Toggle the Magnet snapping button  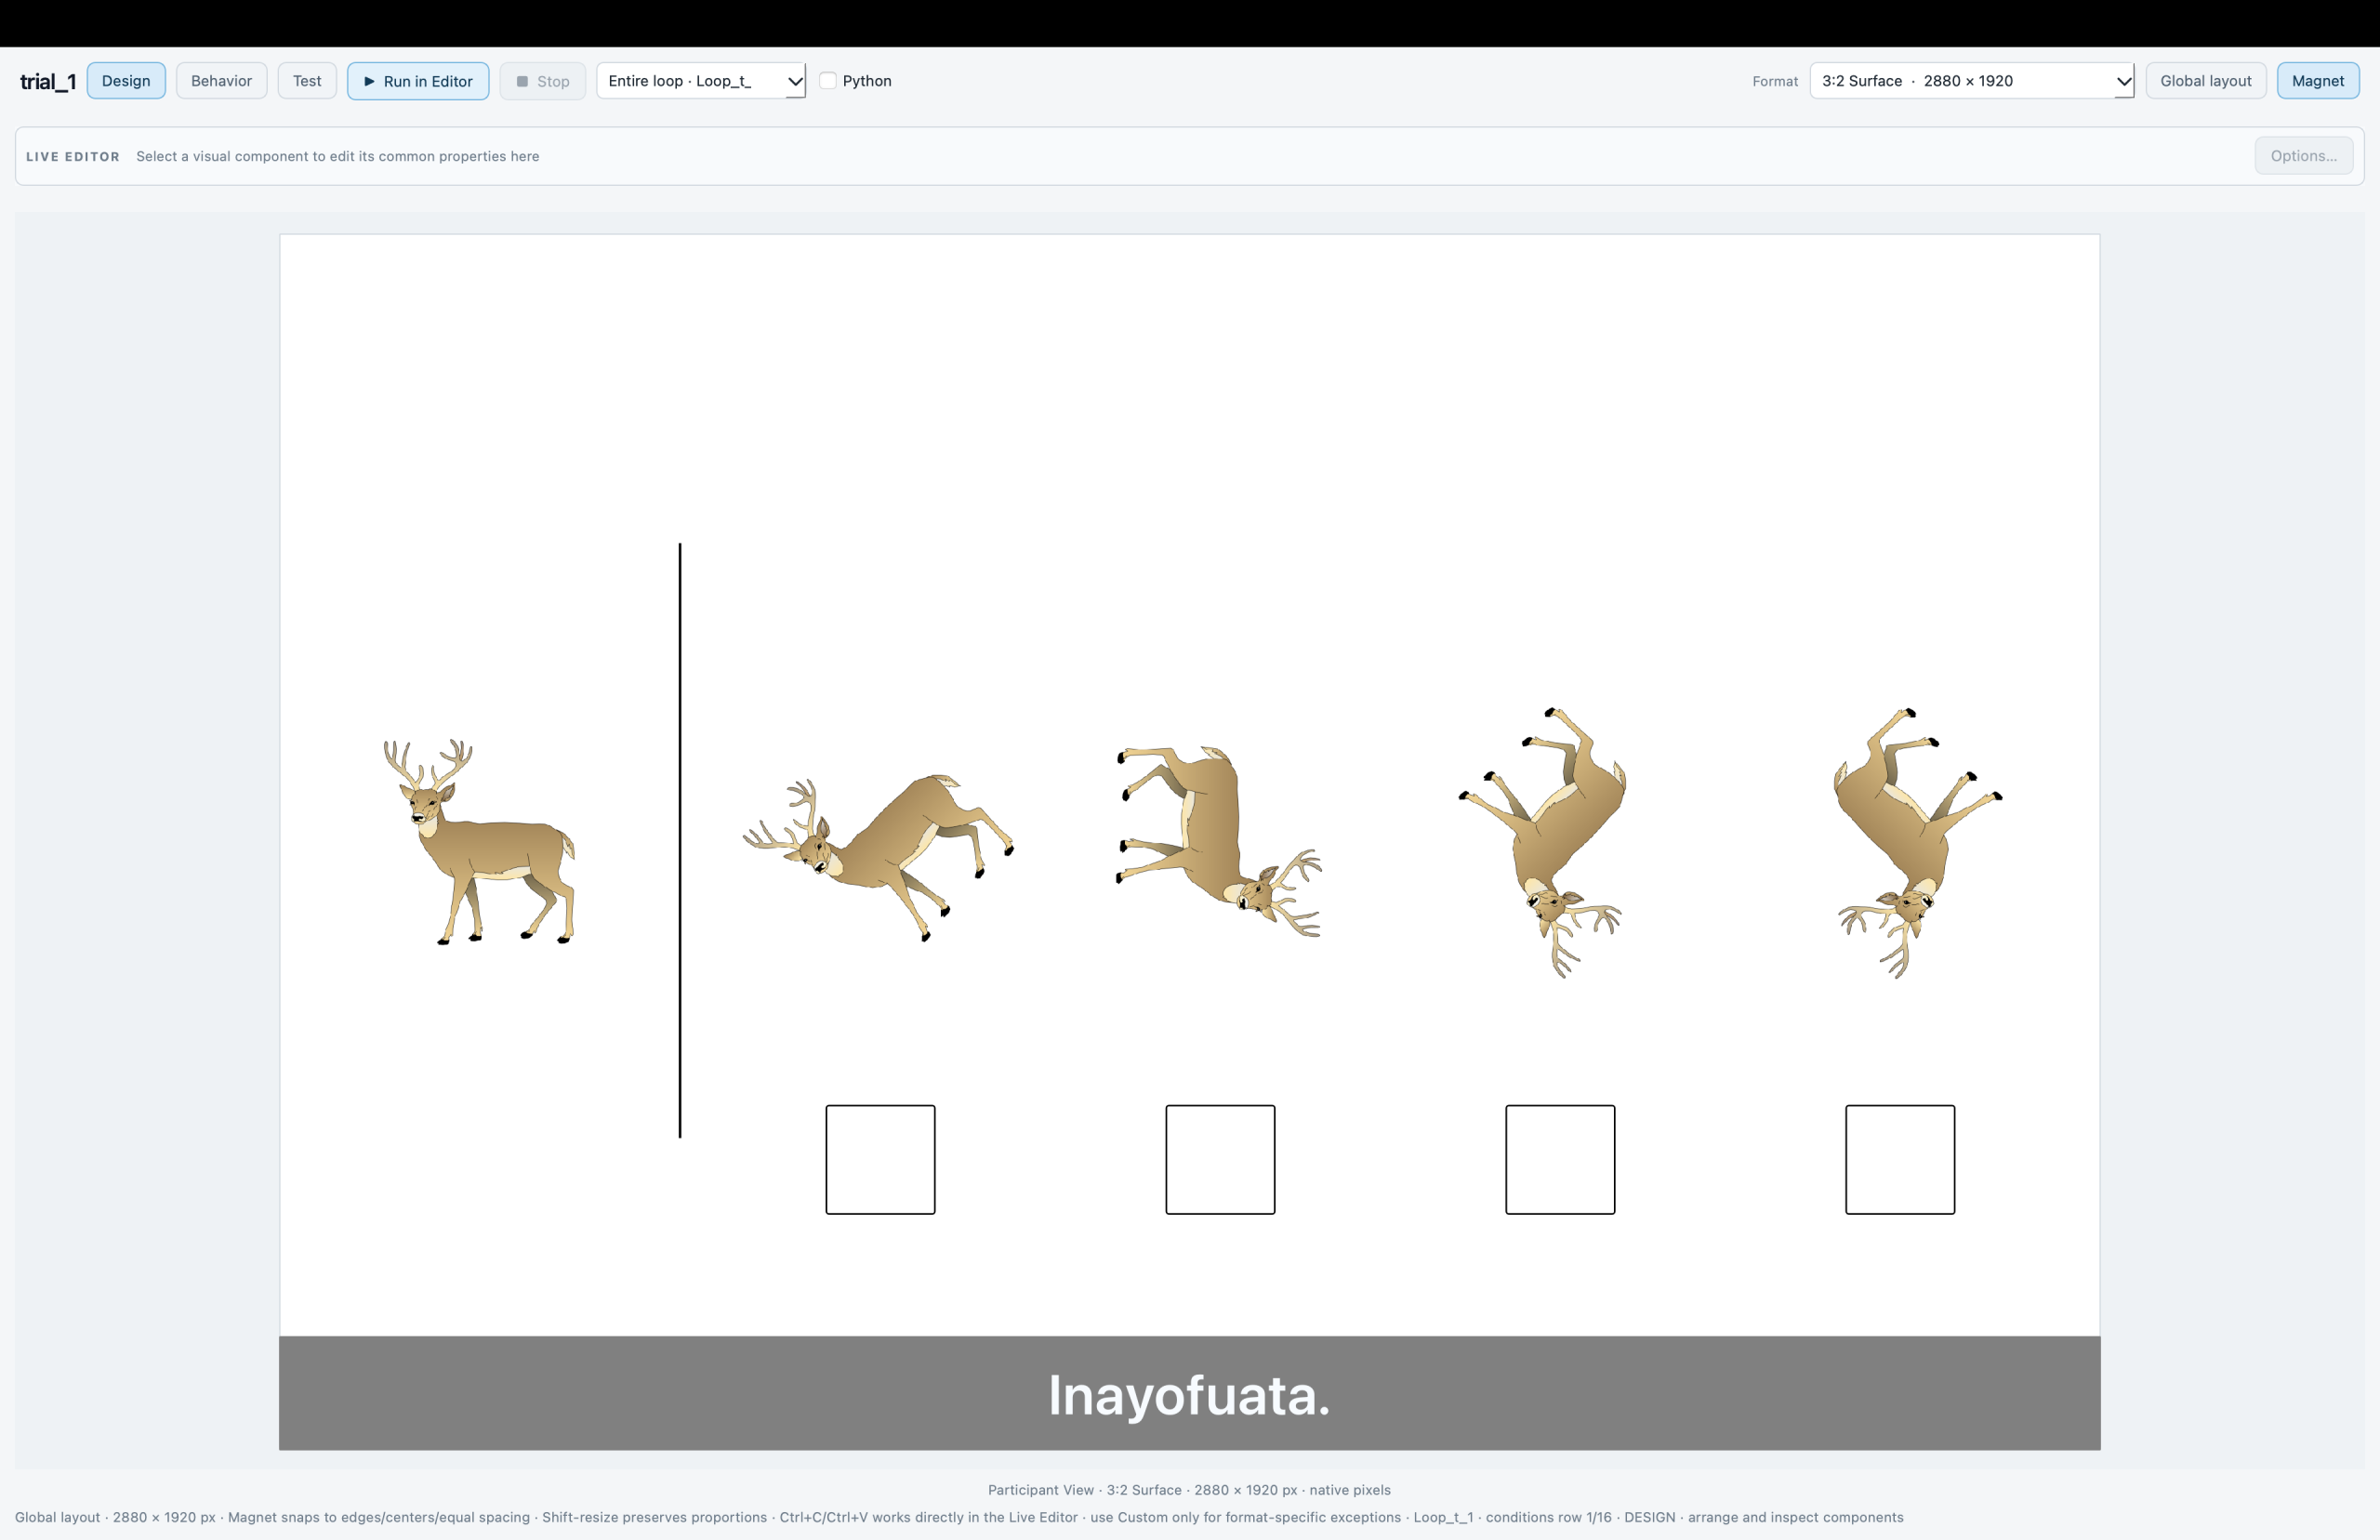coord(2318,81)
